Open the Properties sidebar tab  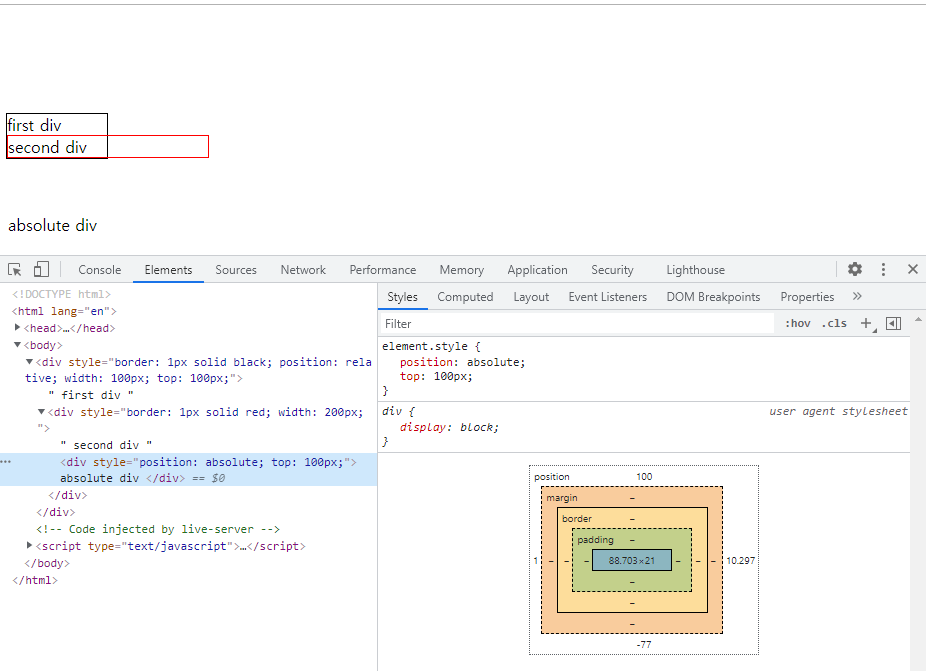[807, 297]
